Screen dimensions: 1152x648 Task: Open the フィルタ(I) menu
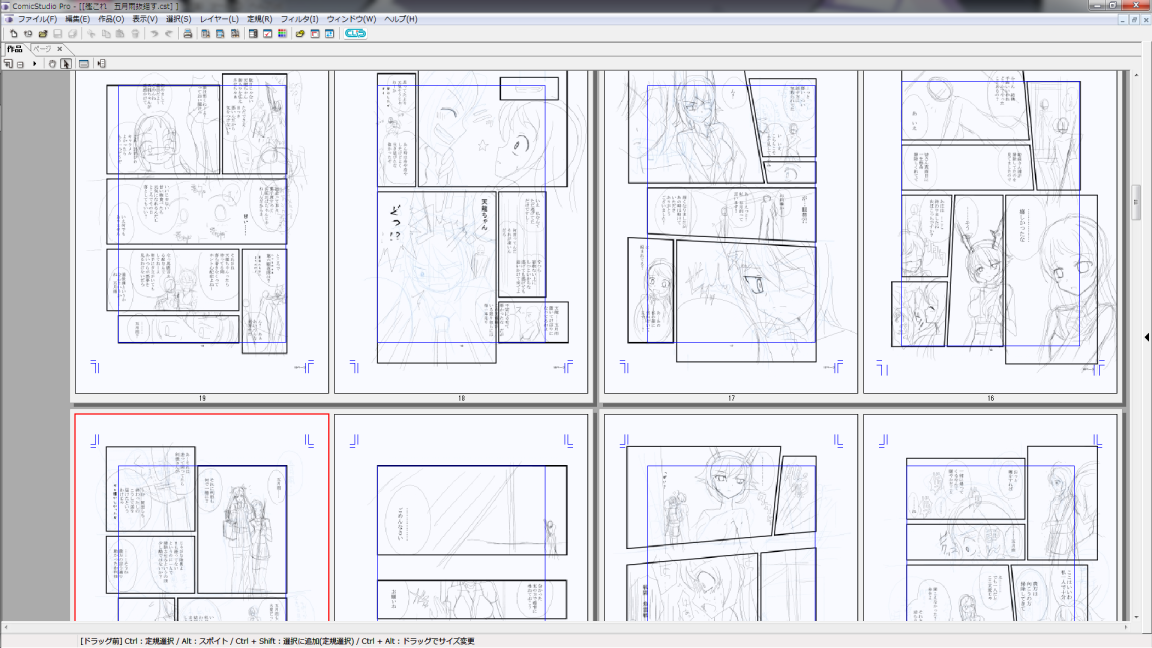click(299, 19)
